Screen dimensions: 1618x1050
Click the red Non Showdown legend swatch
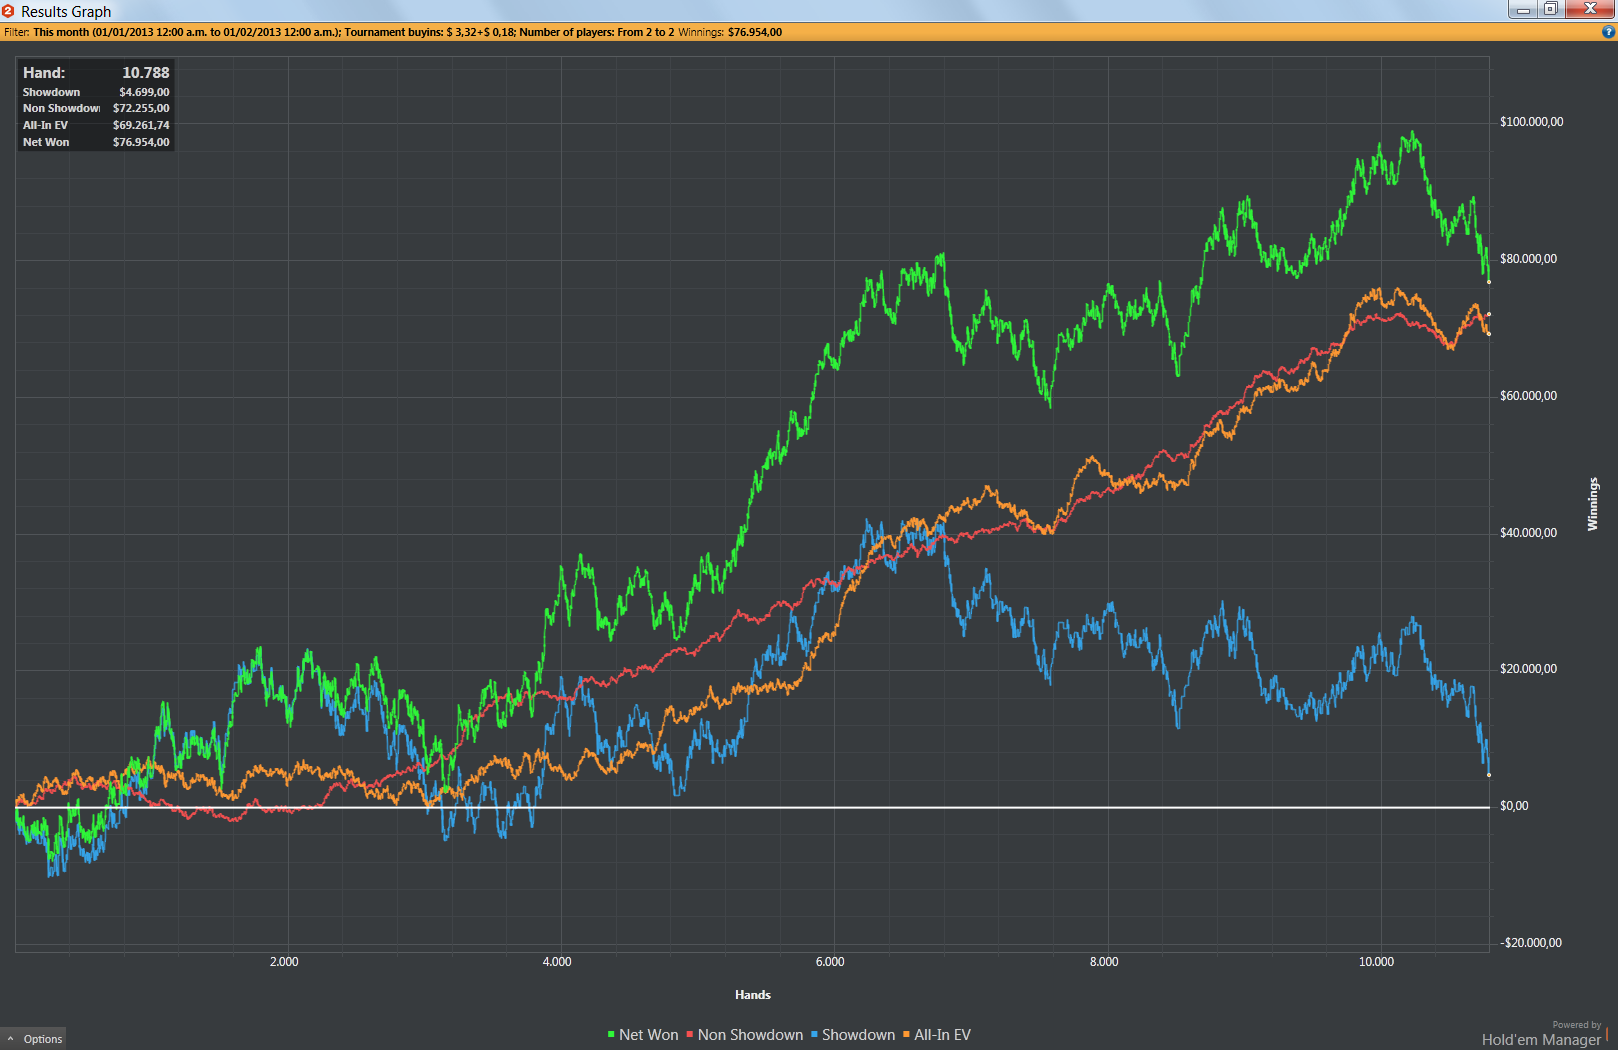[690, 1035]
